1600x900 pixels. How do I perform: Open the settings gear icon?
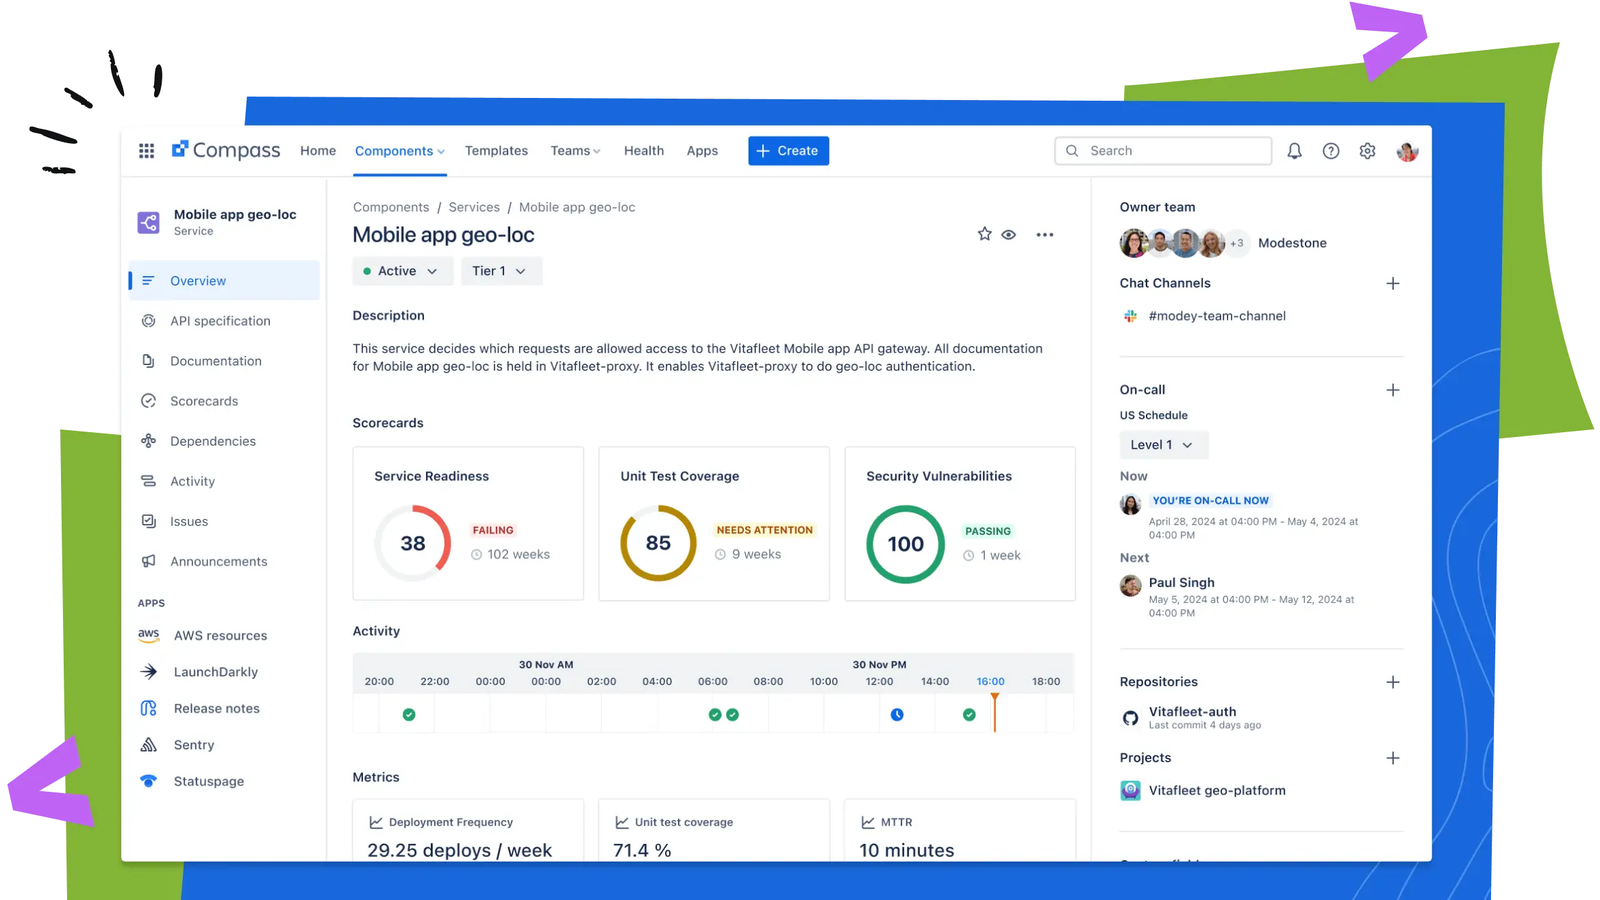[1367, 151]
